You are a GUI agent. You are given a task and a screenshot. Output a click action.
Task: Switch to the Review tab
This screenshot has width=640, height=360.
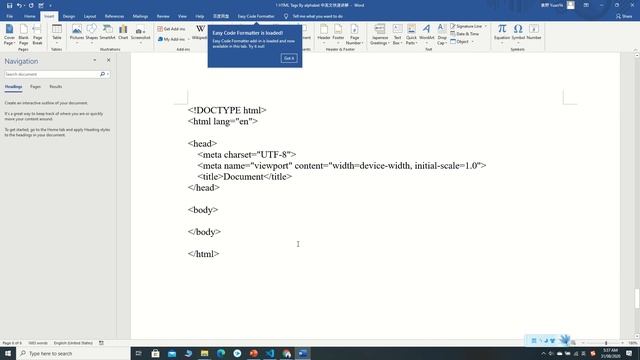tap(163, 16)
